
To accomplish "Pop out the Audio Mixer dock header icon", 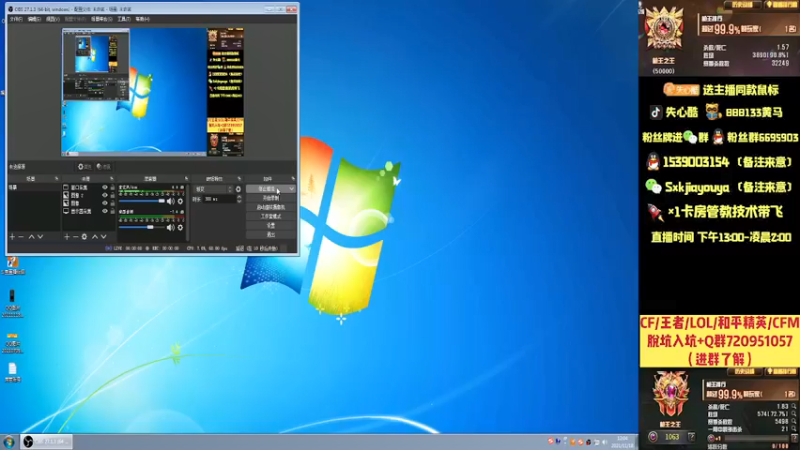I will click(186, 179).
